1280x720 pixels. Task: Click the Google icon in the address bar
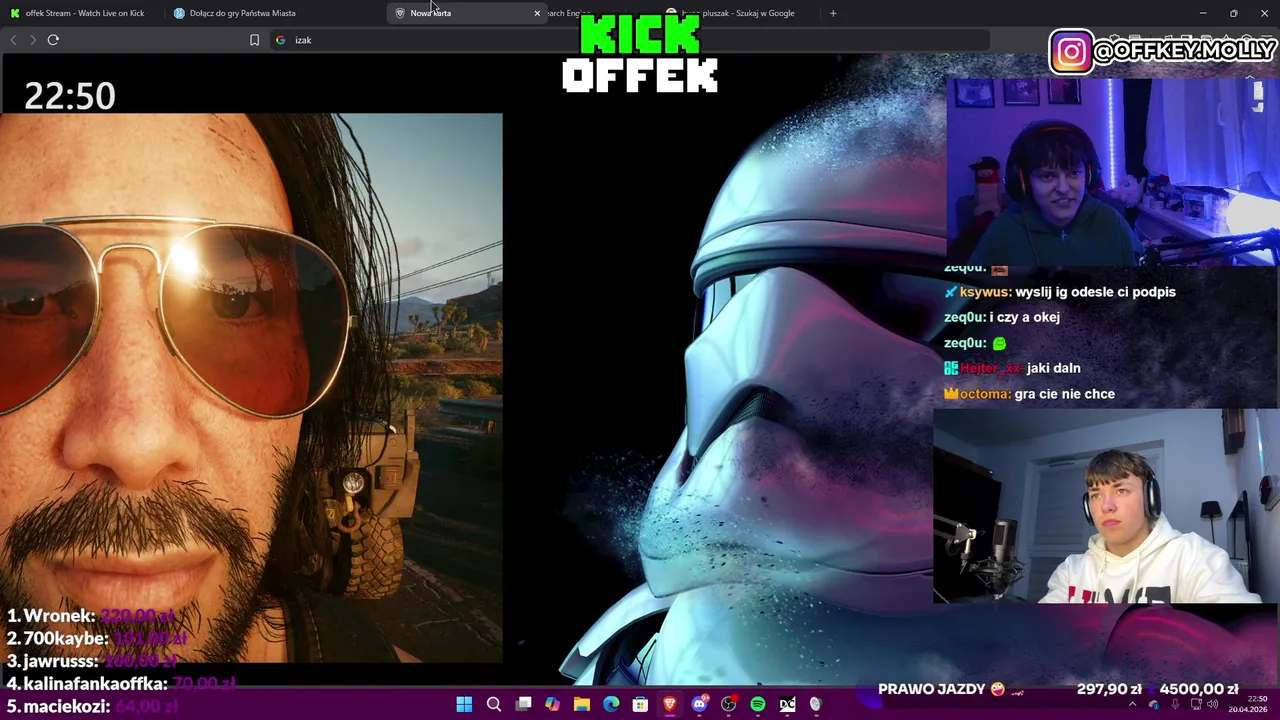(281, 40)
